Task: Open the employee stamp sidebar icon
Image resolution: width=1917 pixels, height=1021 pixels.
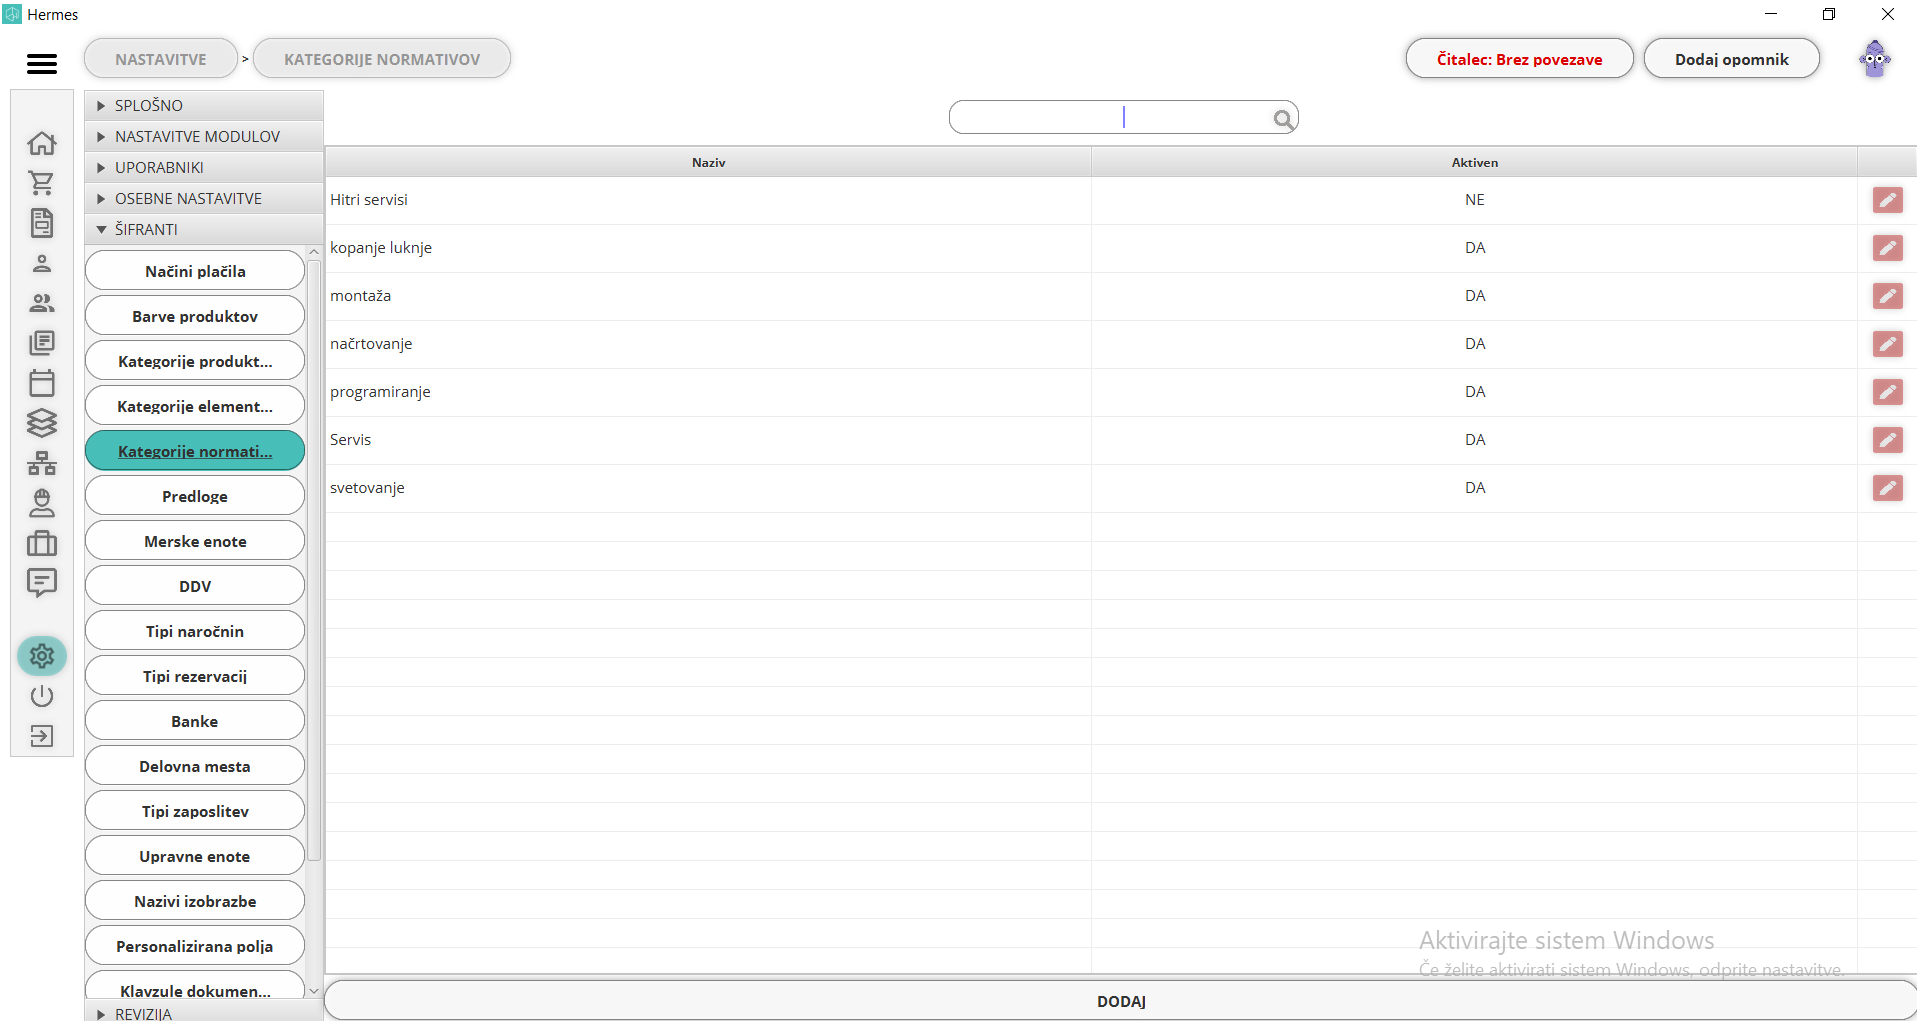Action: tap(42, 503)
